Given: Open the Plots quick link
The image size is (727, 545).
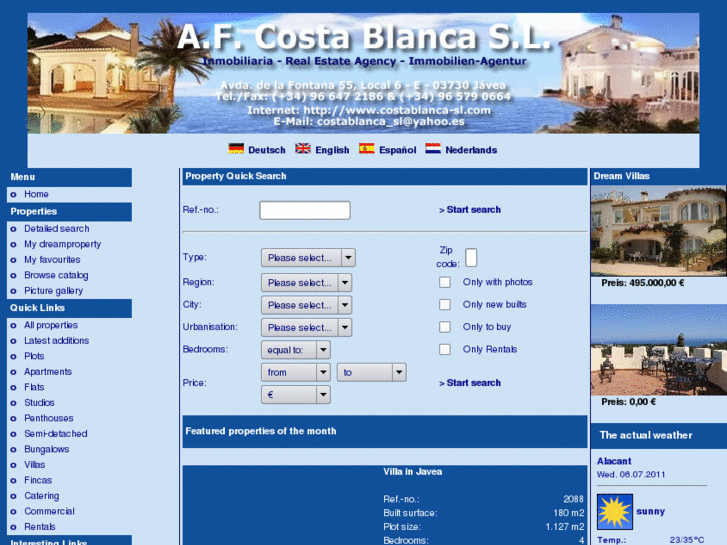Looking at the screenshot, I should pos(34,356).
